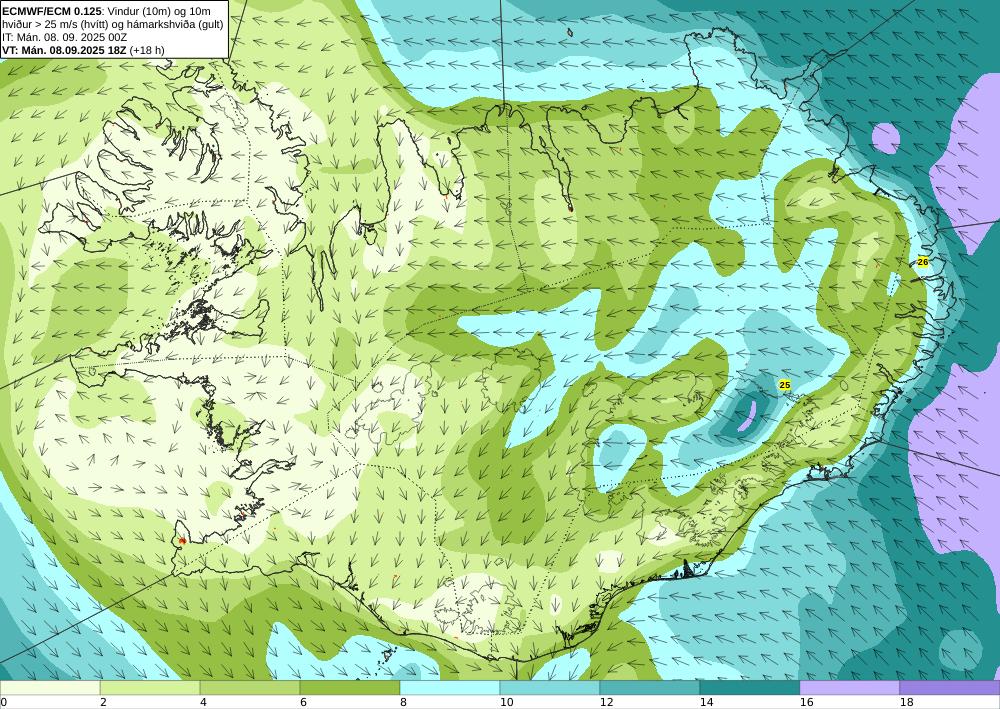Select the 6–8 m/s olive green legend swatch
Viewport: 1000px width, 709px height.
coord(350,688)
